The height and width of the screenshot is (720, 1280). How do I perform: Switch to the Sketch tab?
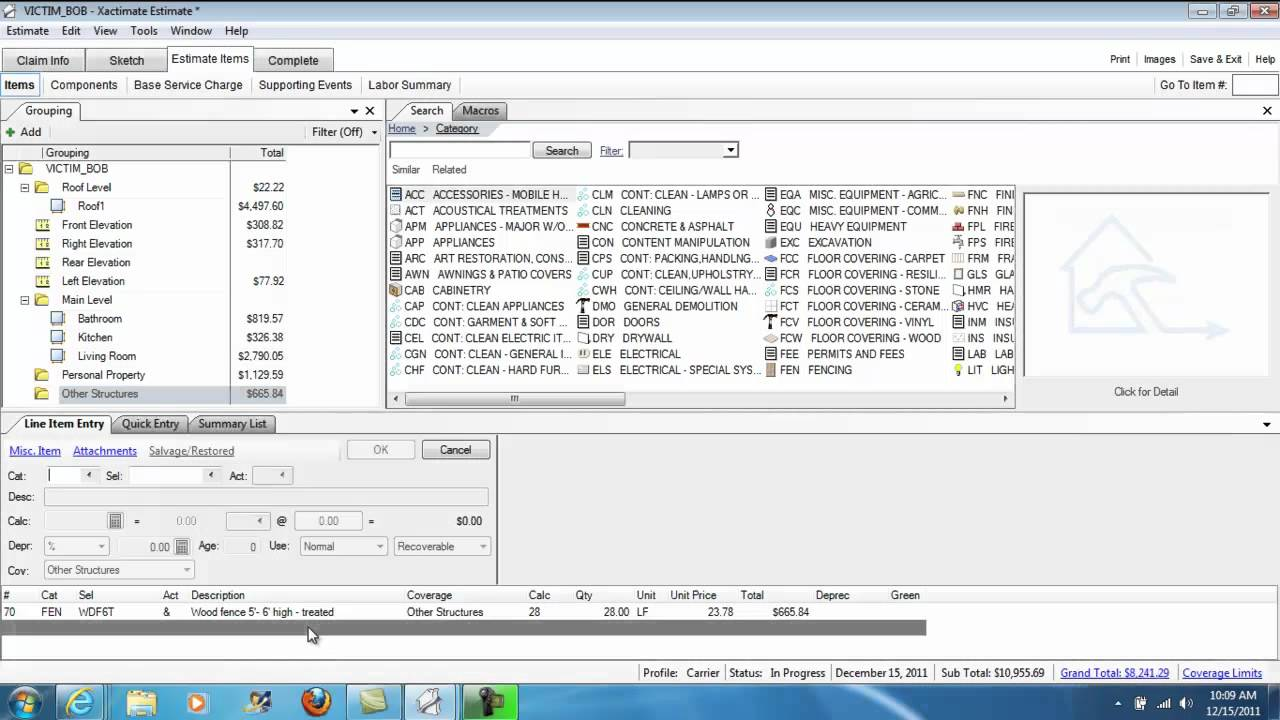point(127,60)
